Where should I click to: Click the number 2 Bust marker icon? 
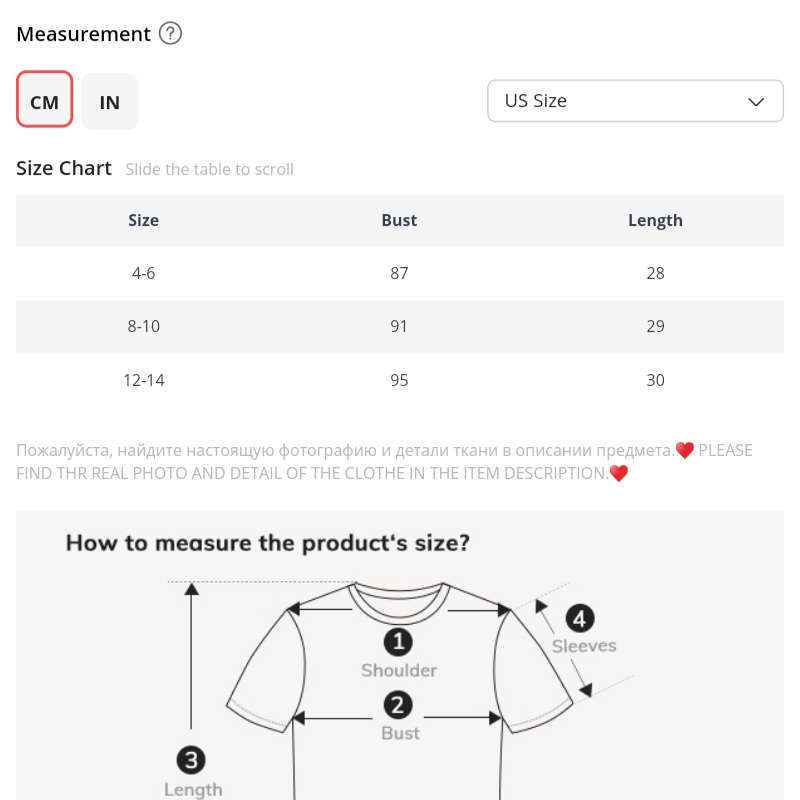(399, 705)
